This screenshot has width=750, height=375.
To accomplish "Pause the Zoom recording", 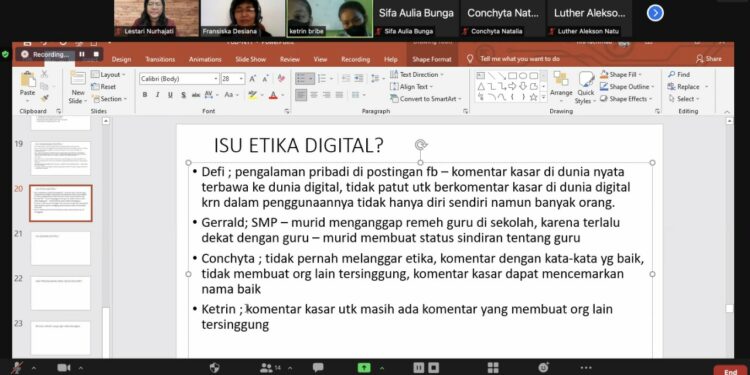I will [x=82, y=55].
